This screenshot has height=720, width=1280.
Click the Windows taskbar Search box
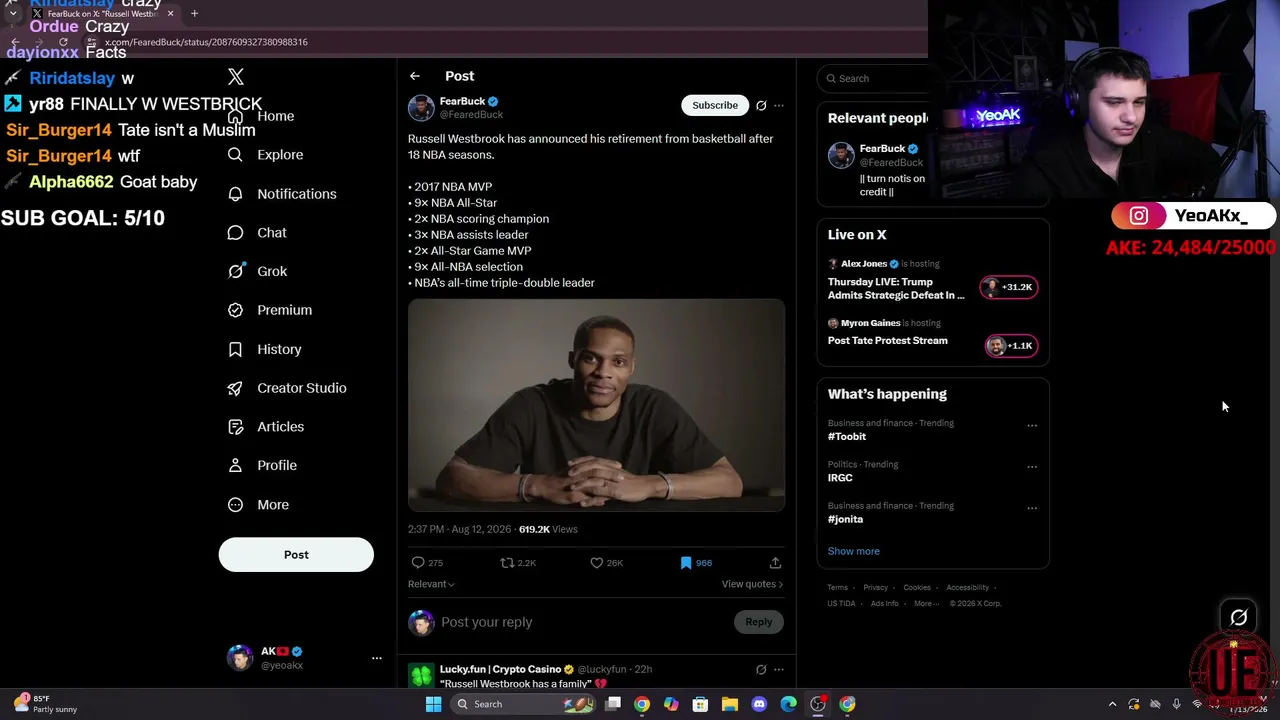coord(523,704)
